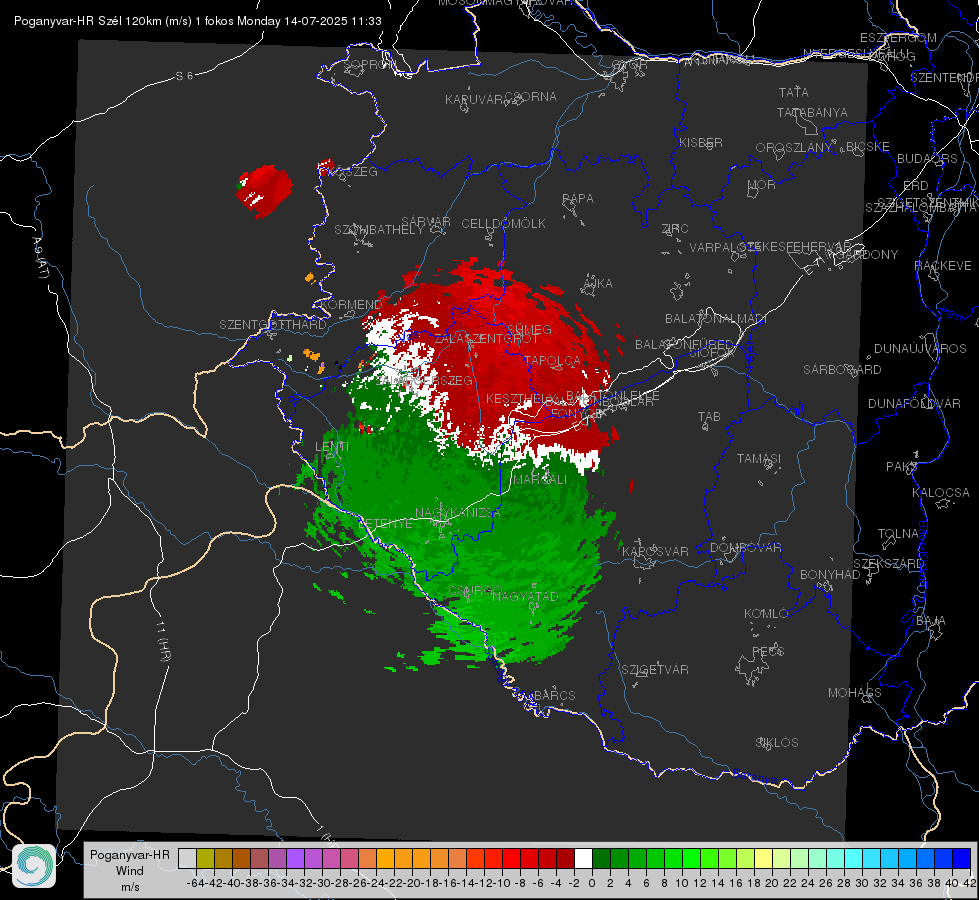Pick the olive swatch between -64 and -42
979x900 pixels.
[205, 858]
